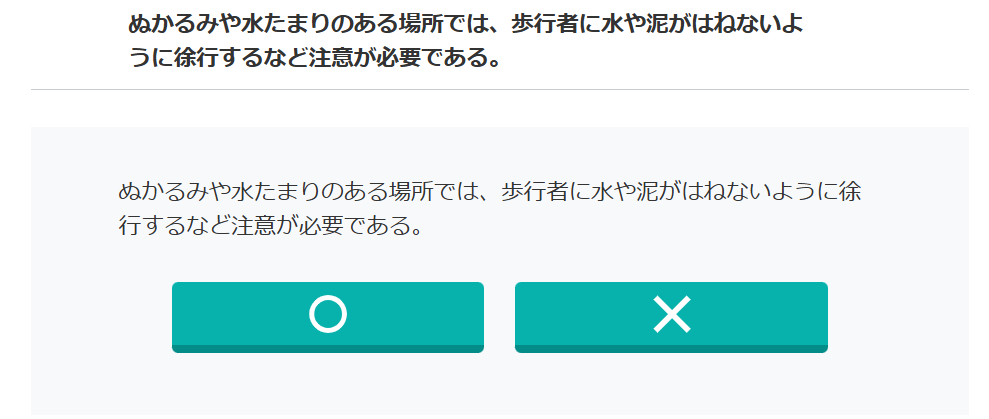
Task: Click right teal area of the × button
Action: [x=763, y=314]
